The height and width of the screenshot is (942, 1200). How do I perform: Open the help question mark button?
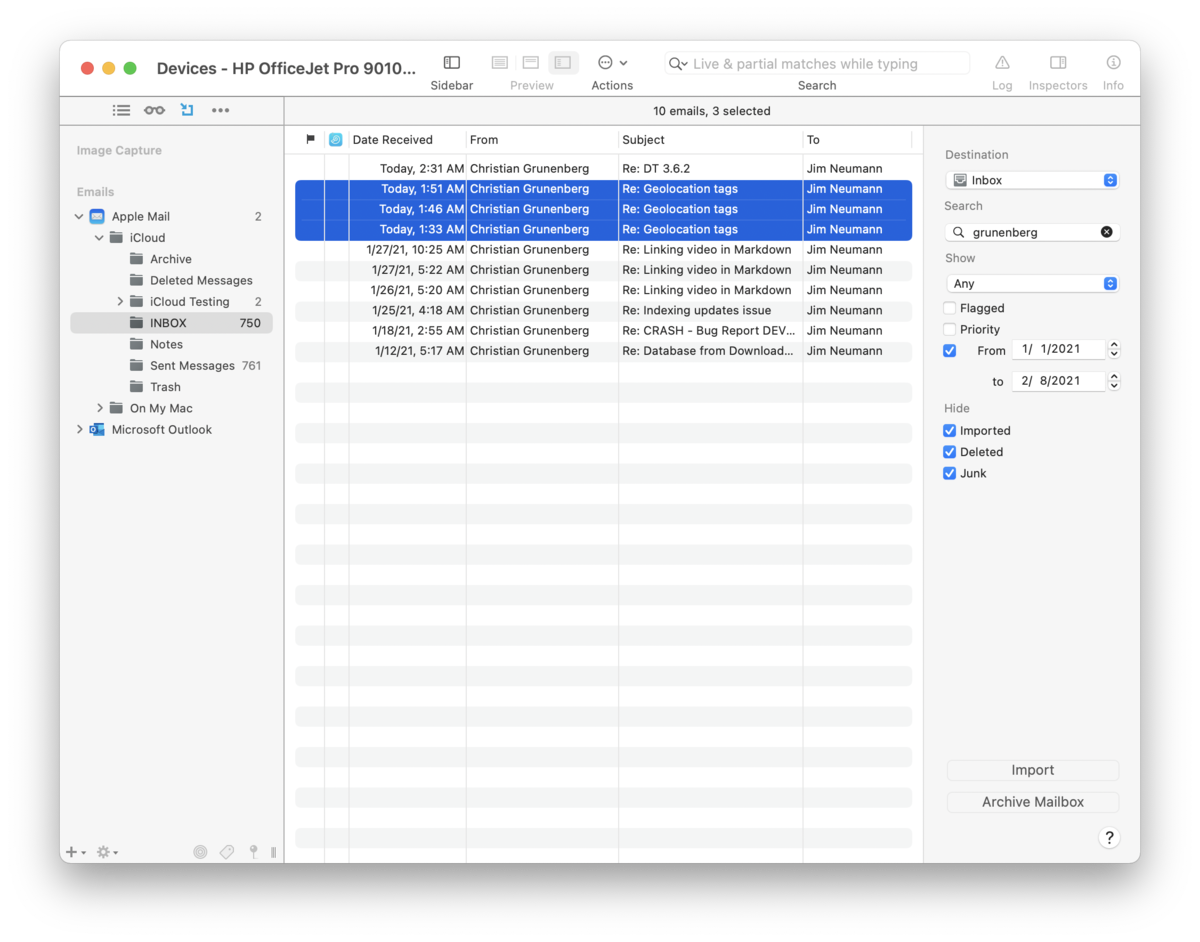point(1109,838)
